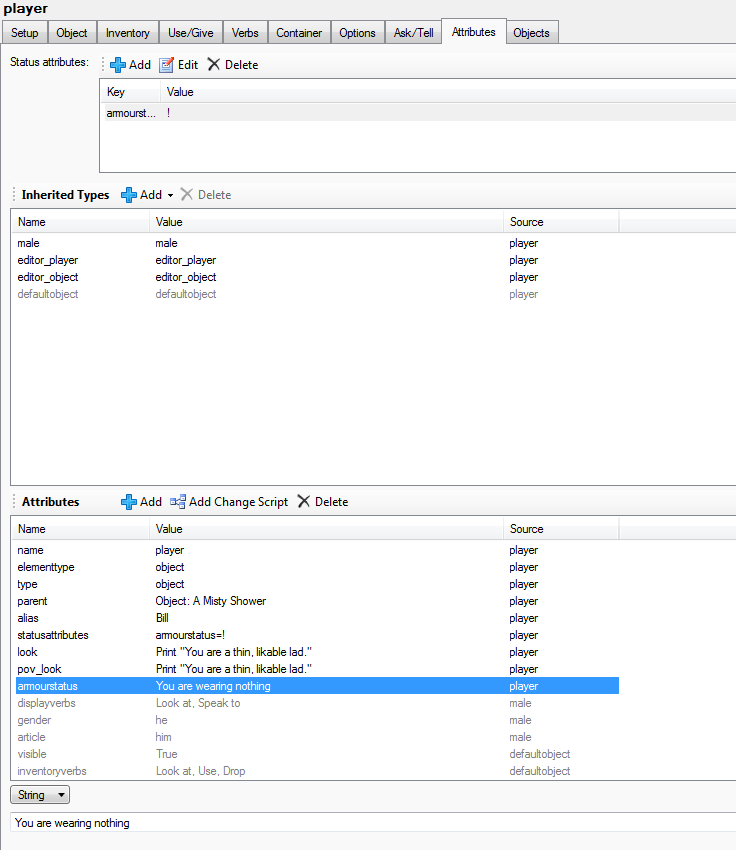Image resolution: width=736 pixels, height=850 pixels.
Task: Open the Verbs tab
Action: tap(245, 33)
